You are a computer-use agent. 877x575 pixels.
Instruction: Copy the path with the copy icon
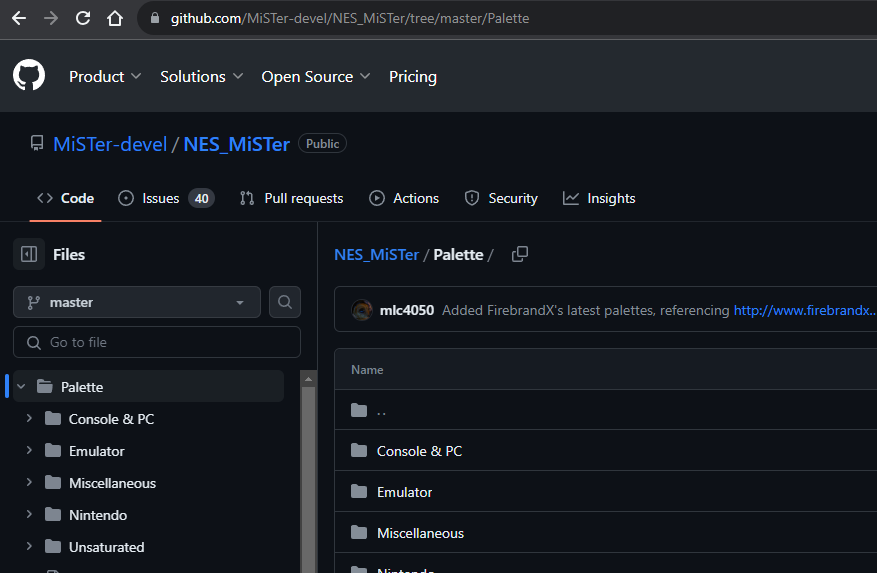click(520, 254)
